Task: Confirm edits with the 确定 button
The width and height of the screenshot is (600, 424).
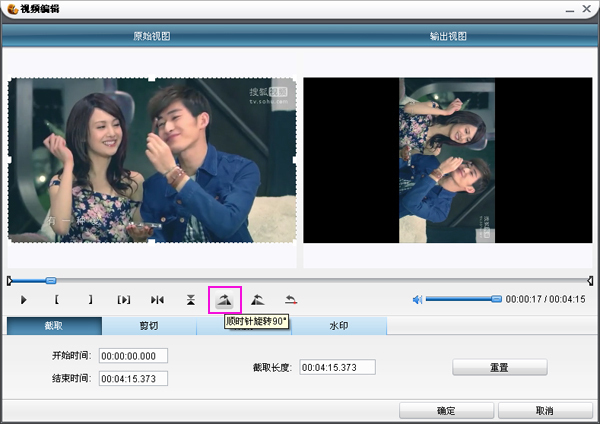Action: coord(446,411)
